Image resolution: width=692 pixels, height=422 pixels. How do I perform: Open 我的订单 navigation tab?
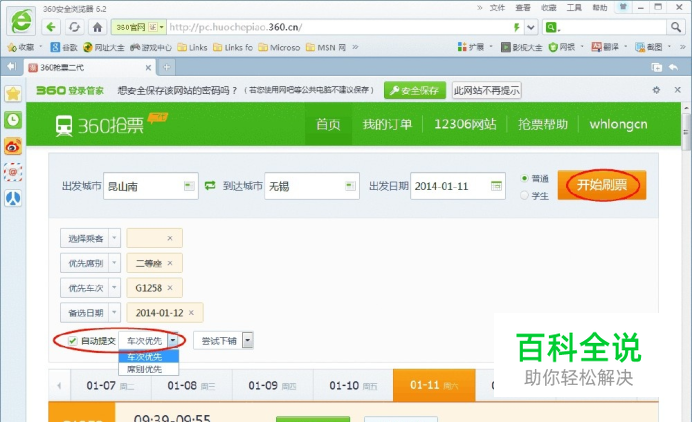click(387, 124)
